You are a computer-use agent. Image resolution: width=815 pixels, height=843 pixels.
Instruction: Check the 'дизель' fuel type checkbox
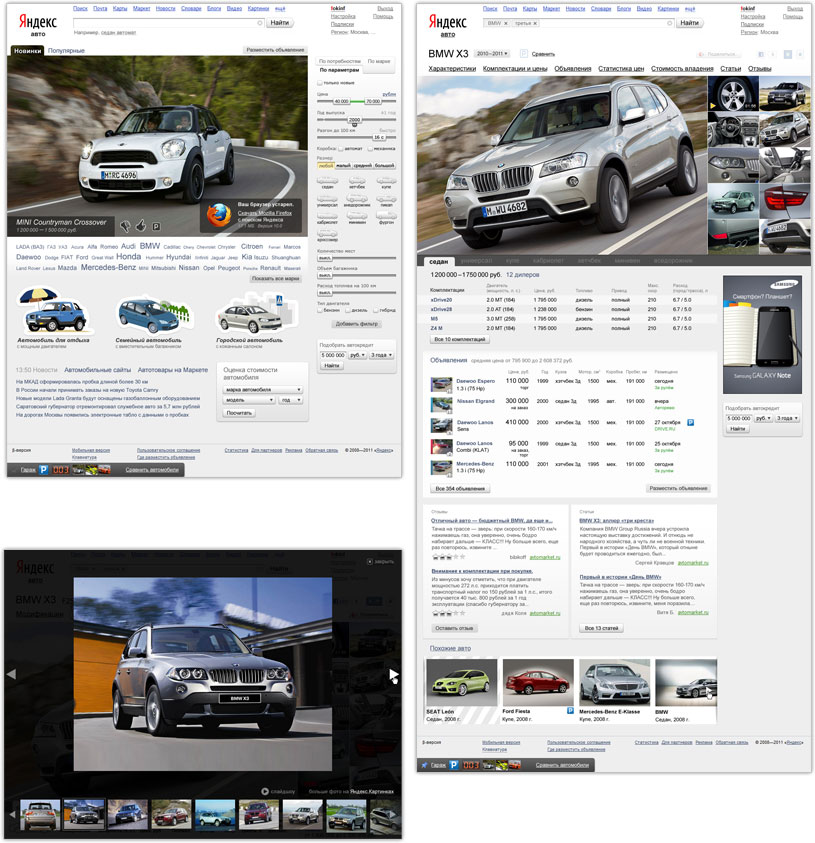point(348,310)
